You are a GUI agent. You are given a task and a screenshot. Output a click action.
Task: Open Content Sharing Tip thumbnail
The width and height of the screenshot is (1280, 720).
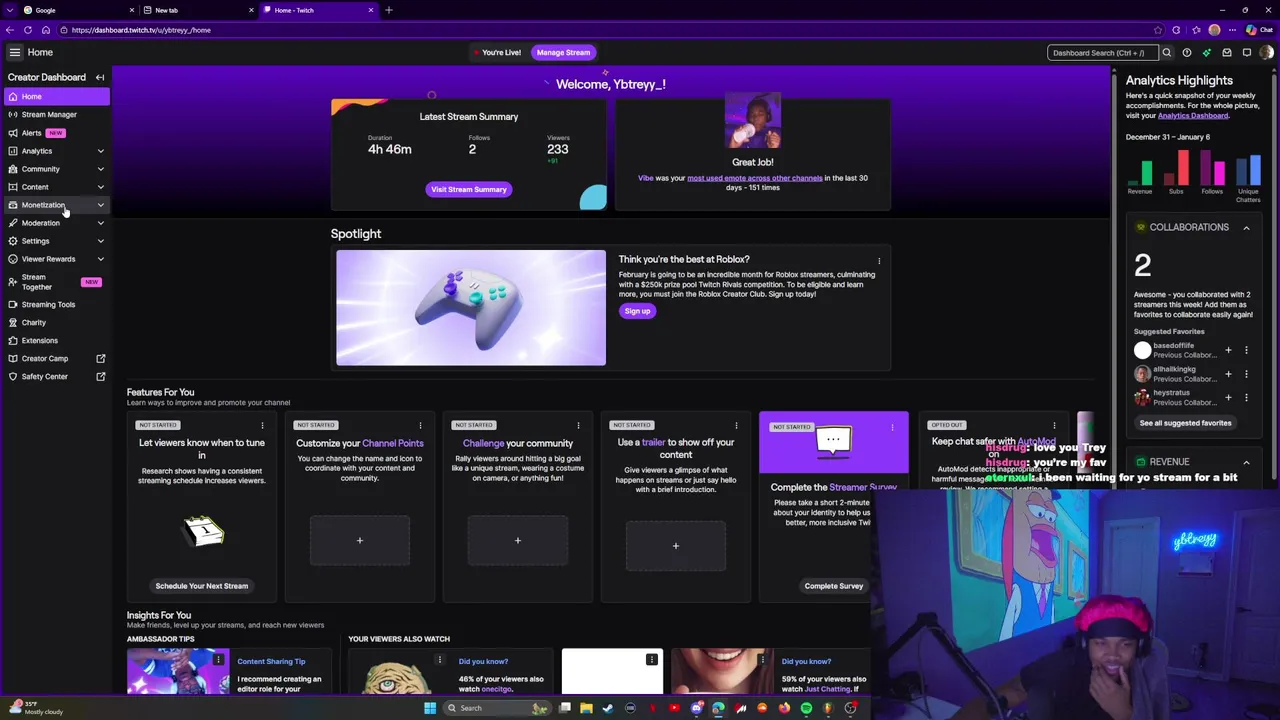[x=178, y=671]
